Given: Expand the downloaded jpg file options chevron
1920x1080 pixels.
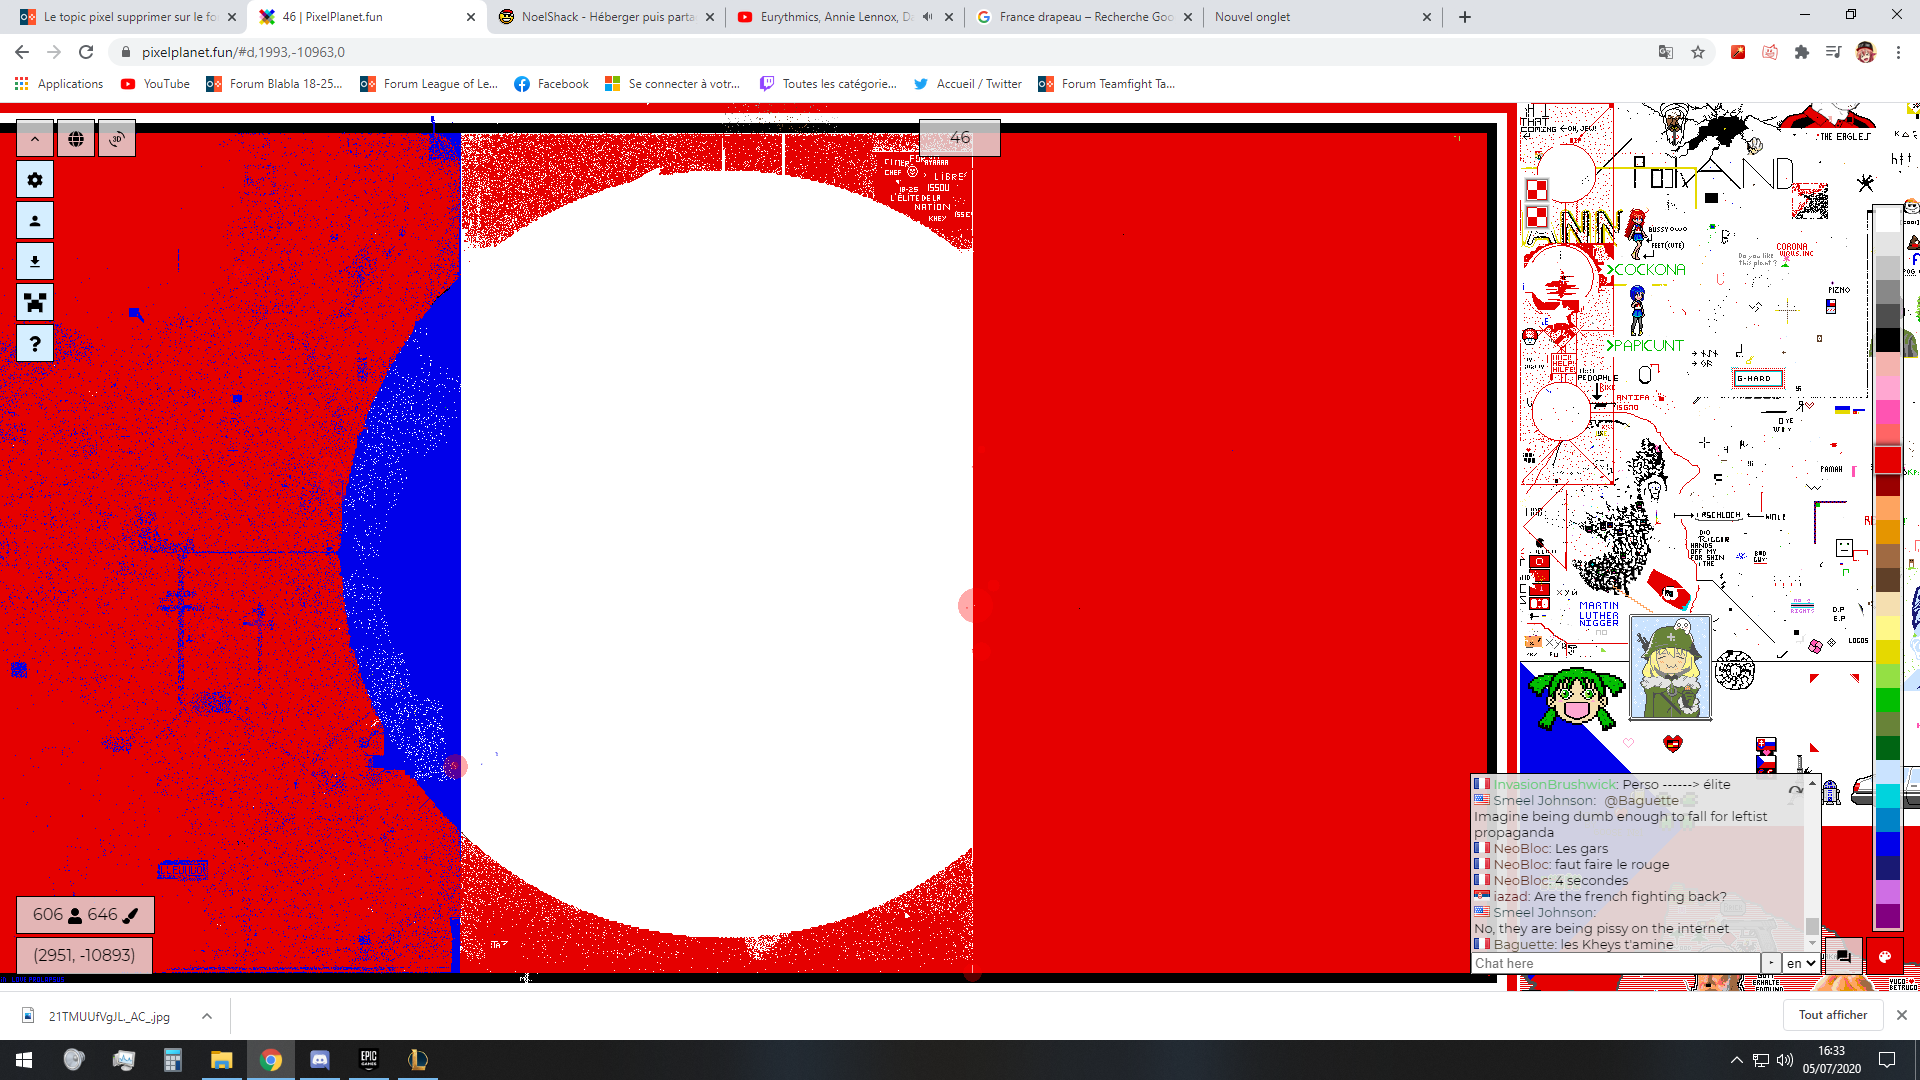Looking at the screenshot, I should [x=207, y=1016].
